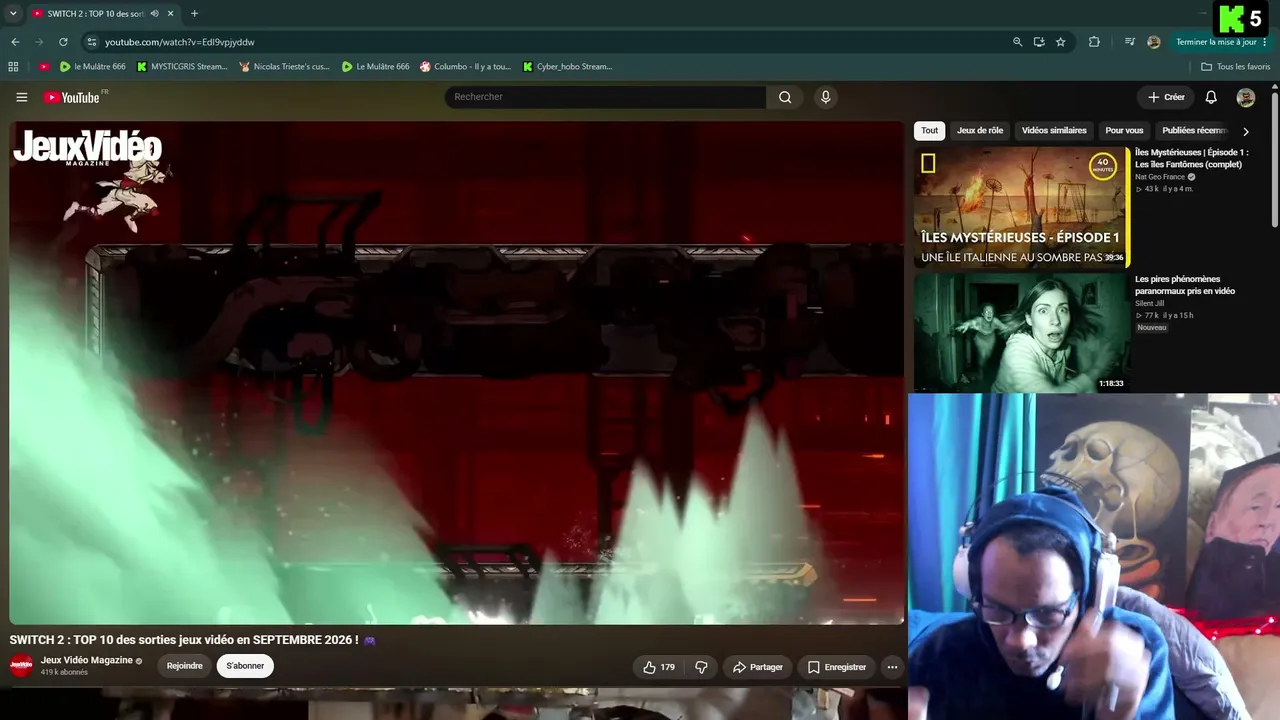
Task: Open the Silent Jill channel
Action: point(1149,303)
